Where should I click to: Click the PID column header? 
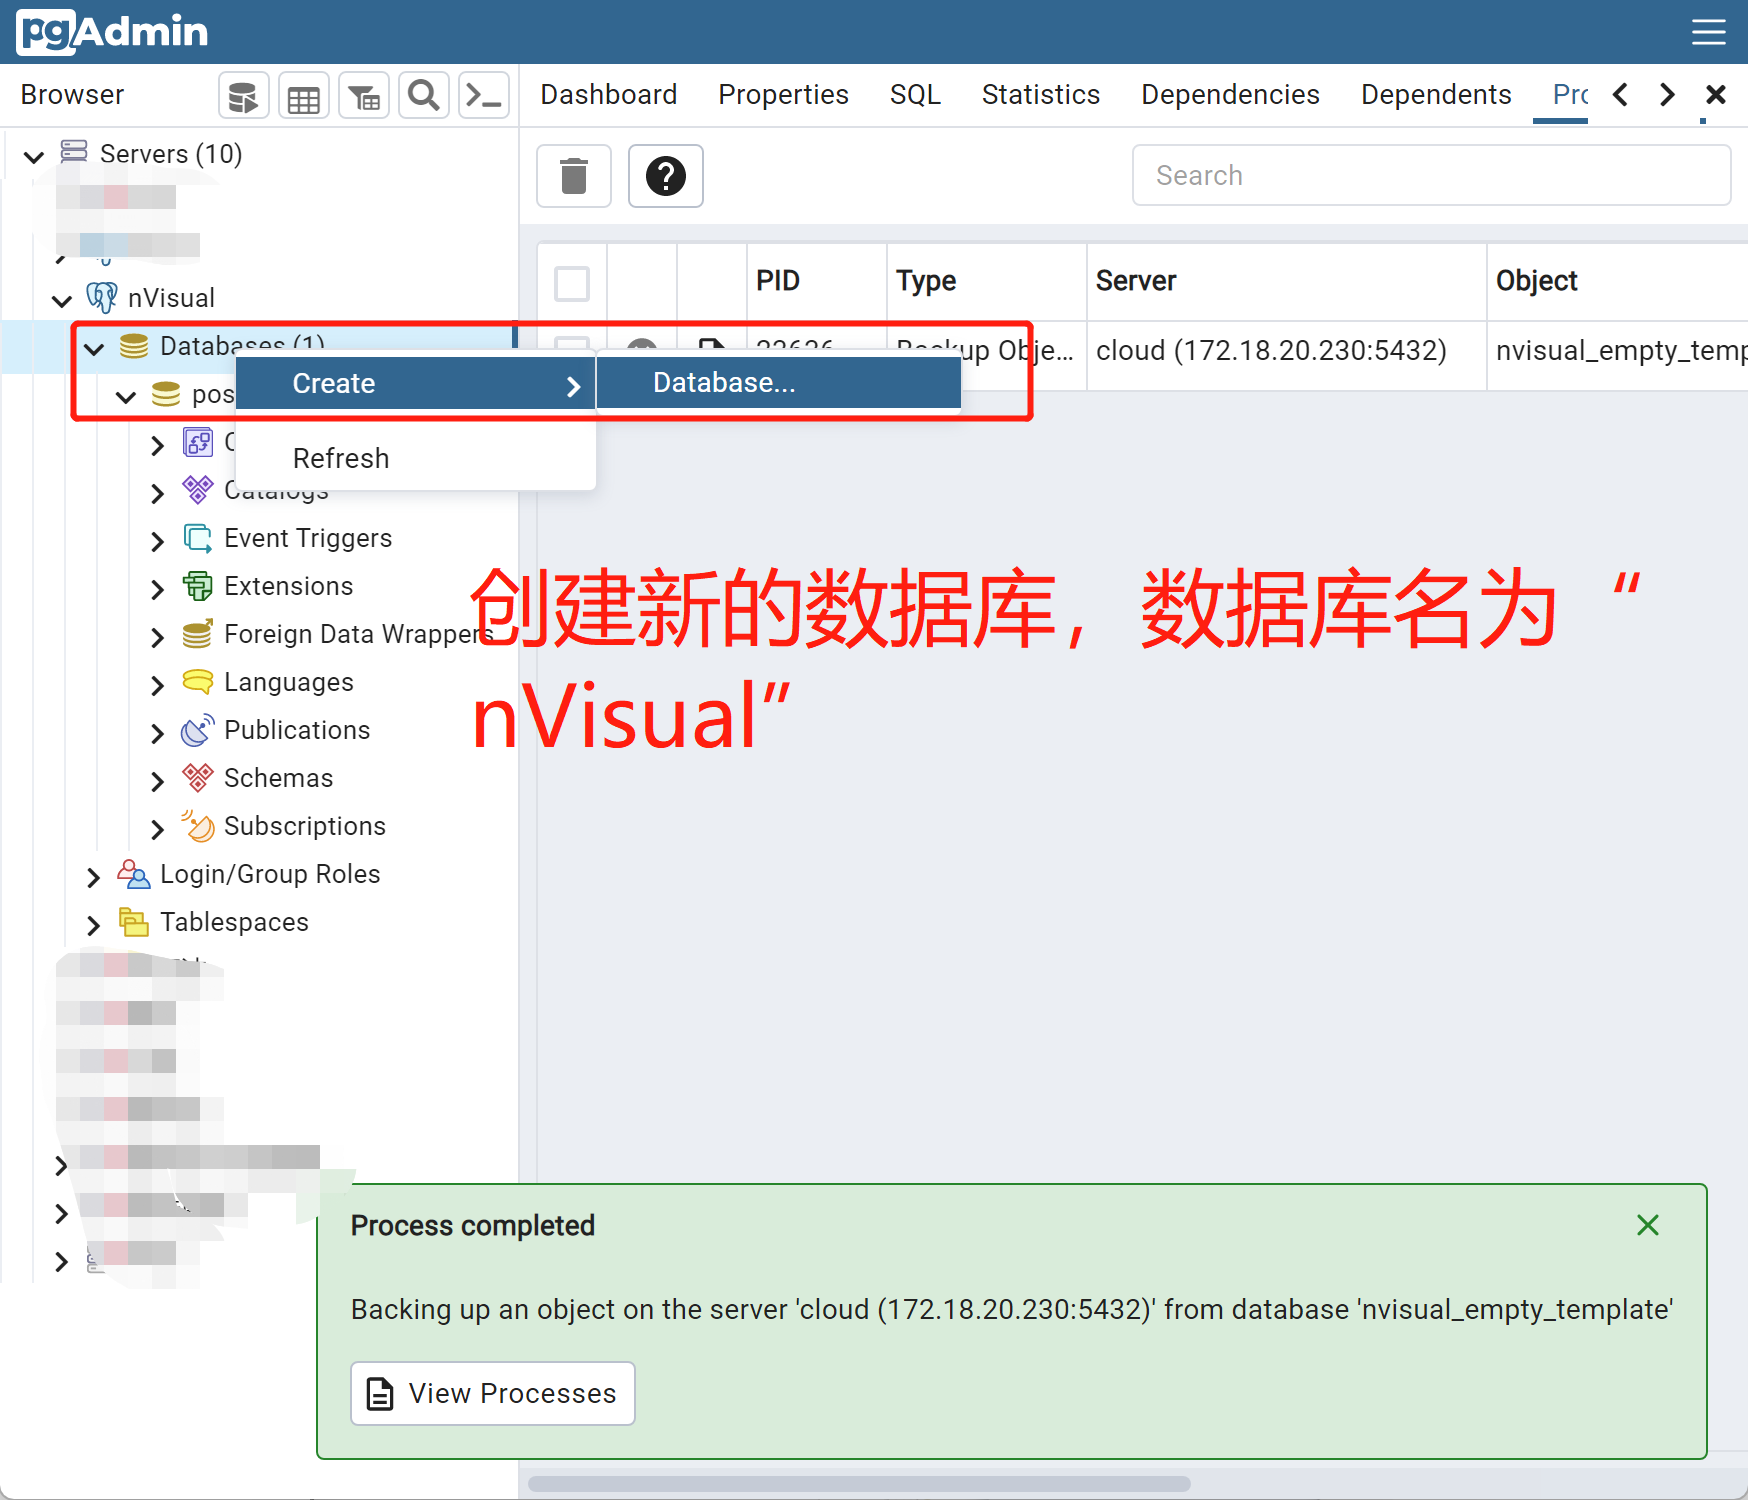click(x=817, y=281)
